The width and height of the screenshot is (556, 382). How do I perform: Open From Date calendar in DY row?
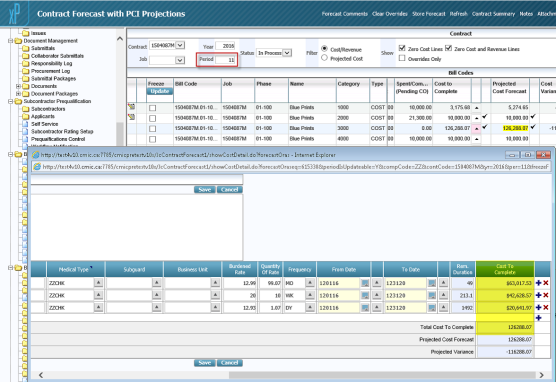365,308
